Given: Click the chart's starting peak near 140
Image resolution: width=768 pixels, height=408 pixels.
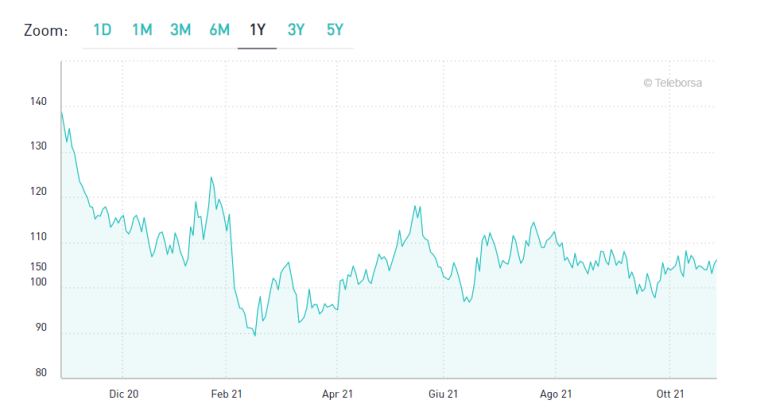Looking at the screenshot, I should click(62, 112).
